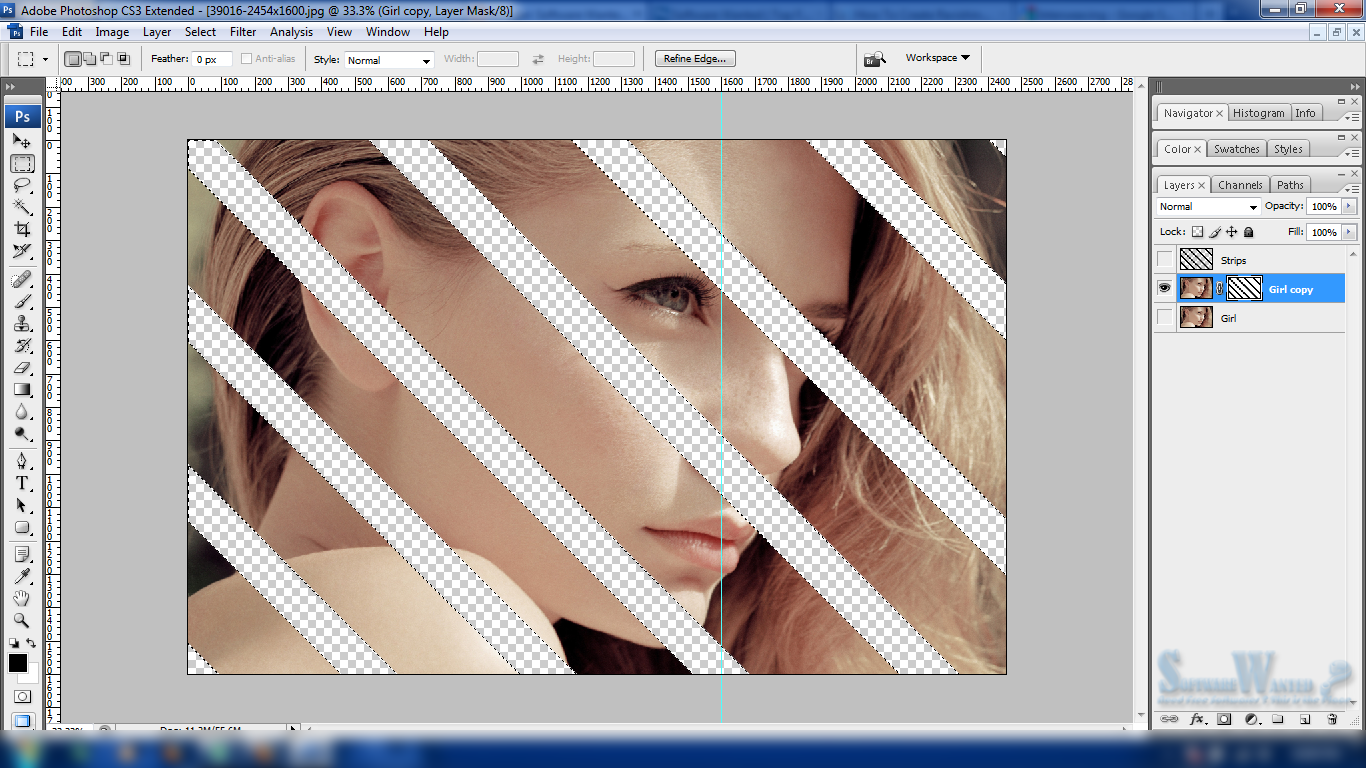The height and width of the screenshot is (768, 1366).
Task: Select the Healing Brush tool
Action: point(22,279)
